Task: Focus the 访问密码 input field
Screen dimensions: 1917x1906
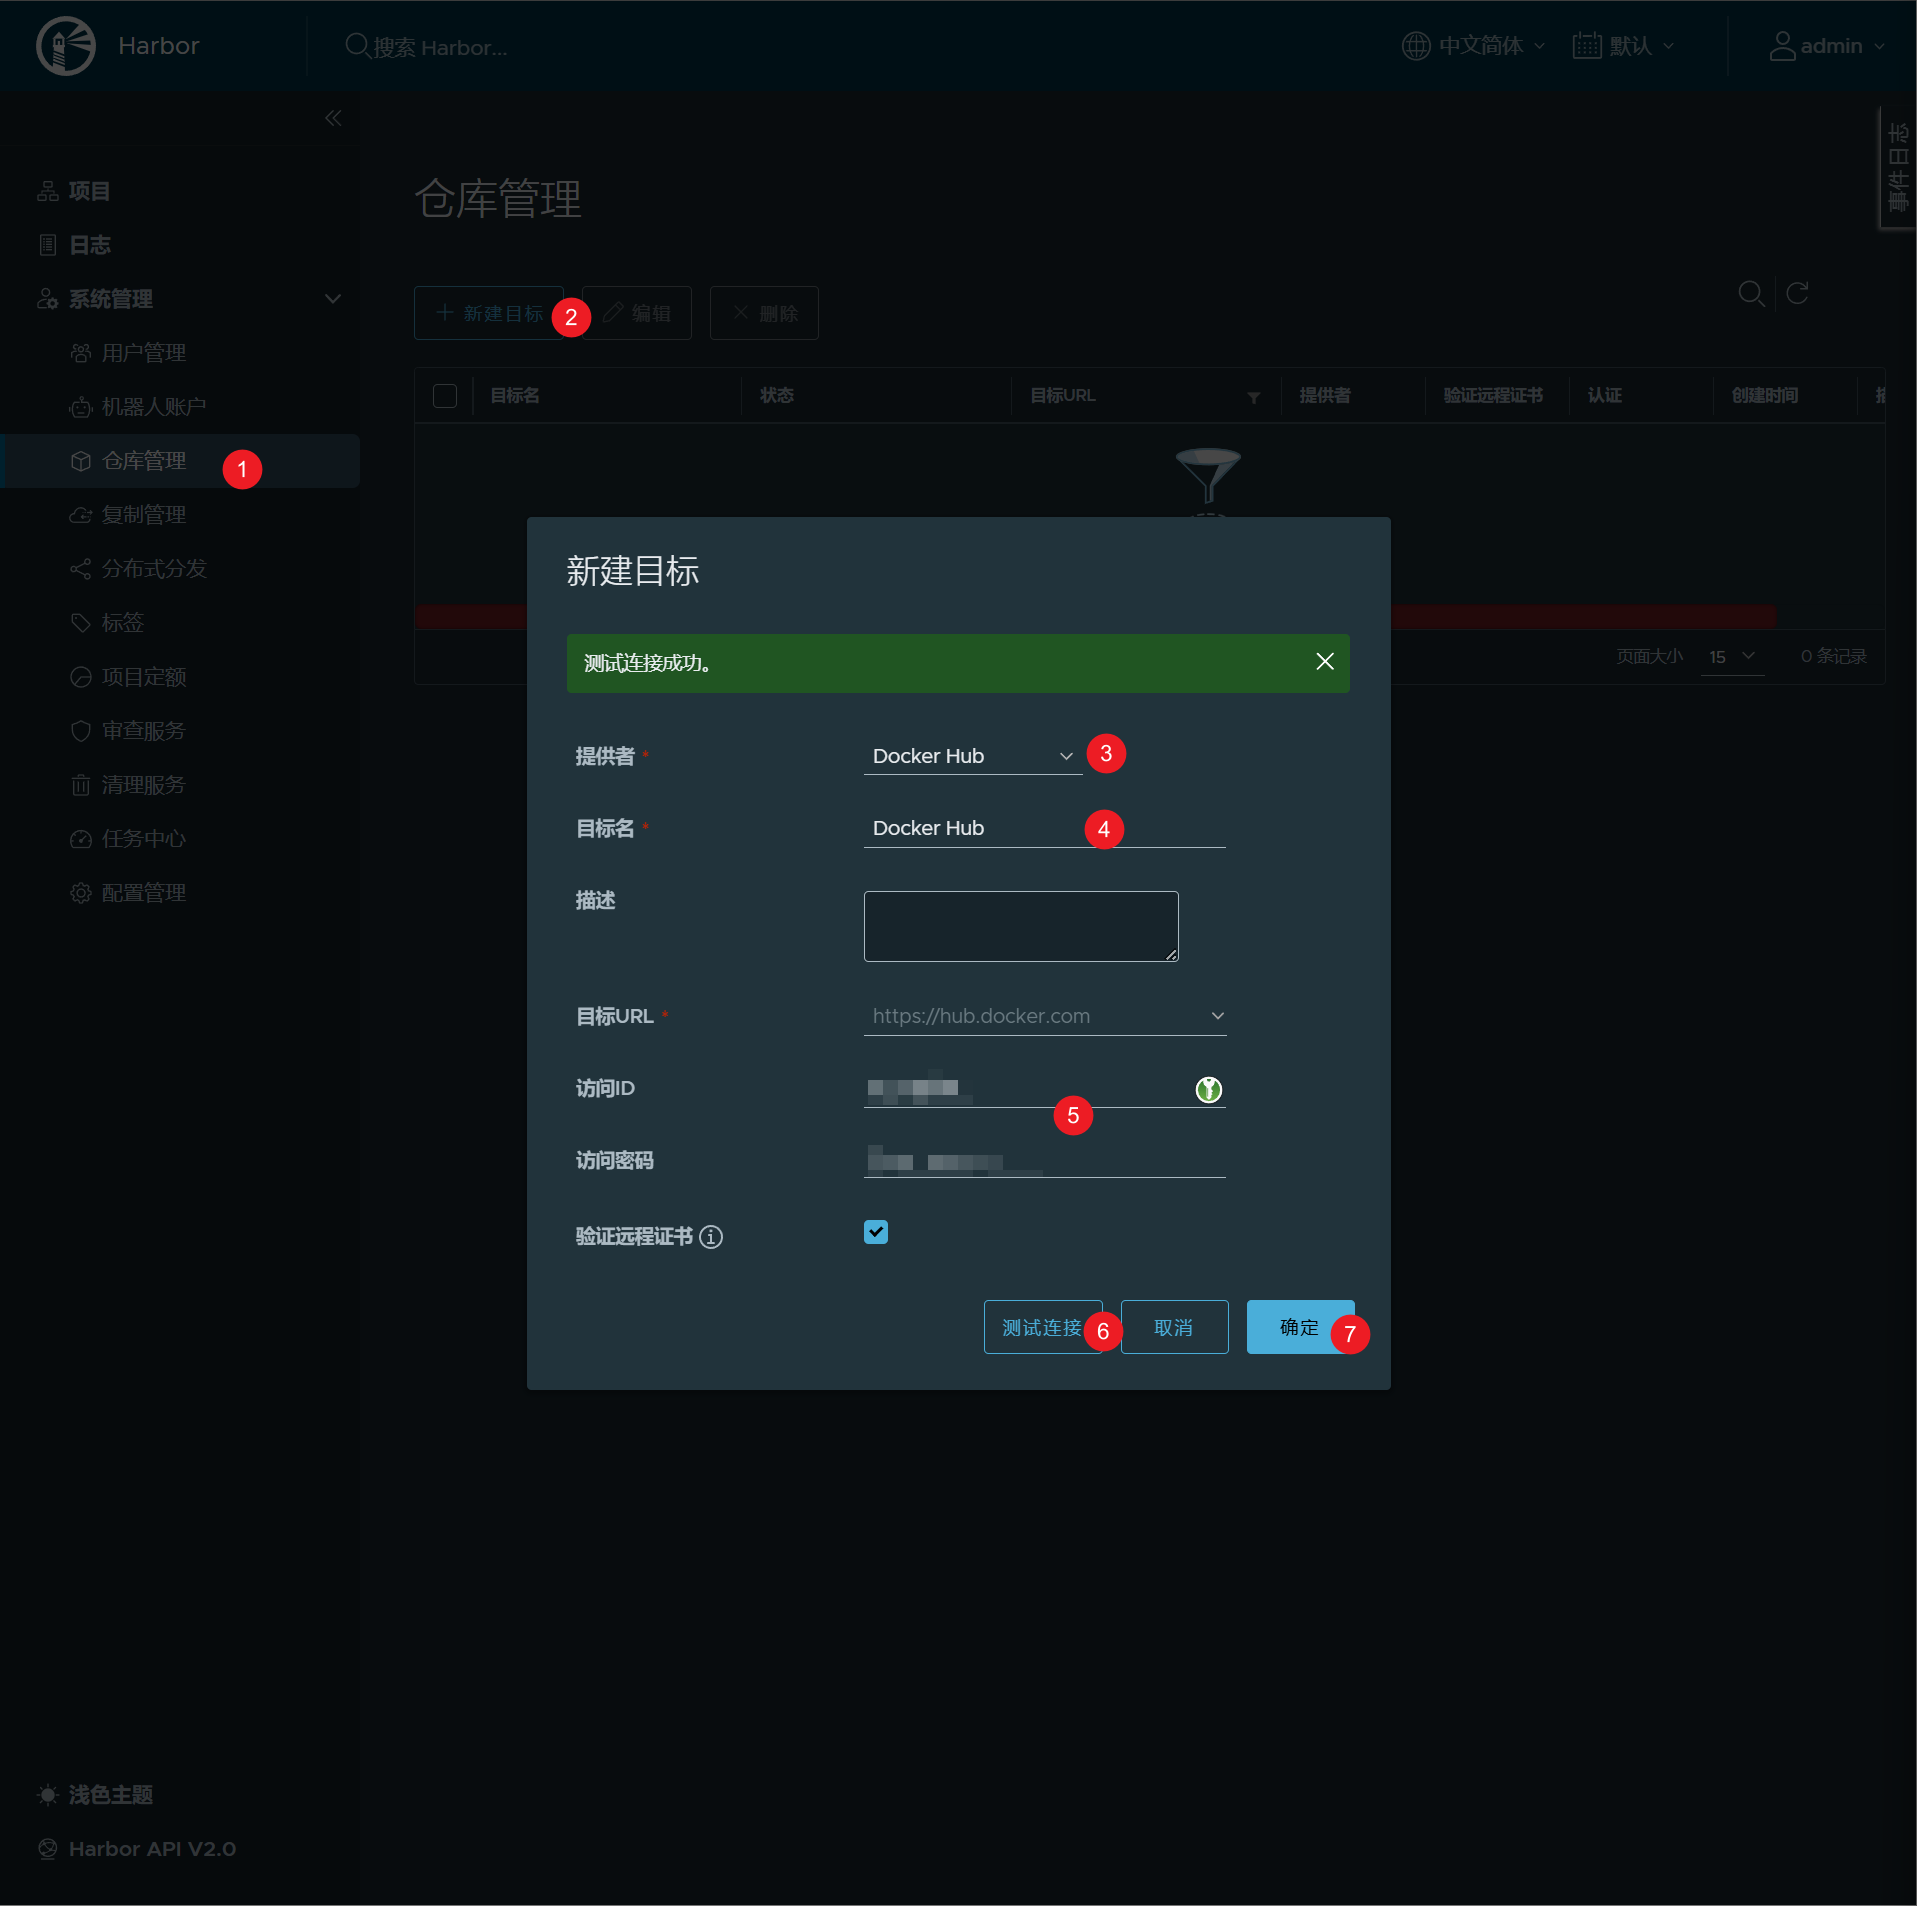Action: point(1044,1160)
